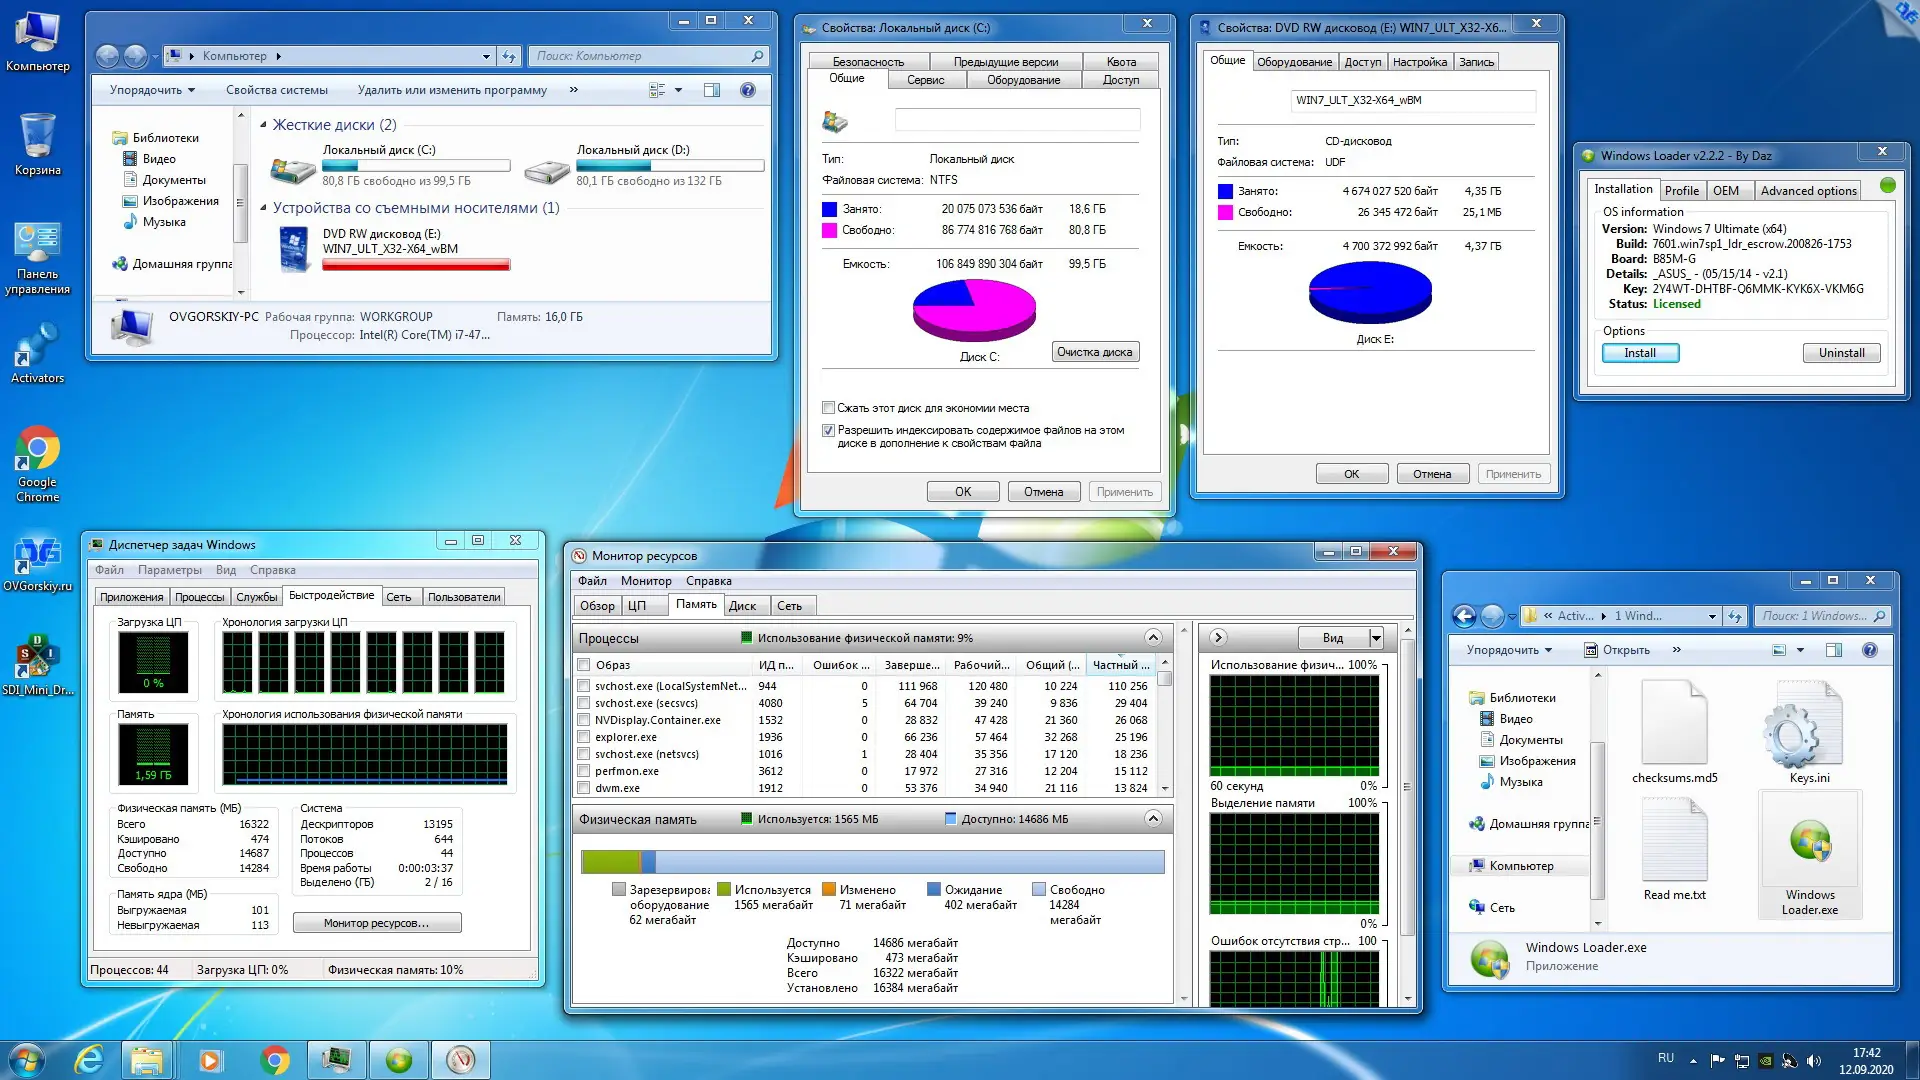
Task: Open the Вид dropdown in Resource Monitor
Action: pyautogui.click(x=1341, y=637)
